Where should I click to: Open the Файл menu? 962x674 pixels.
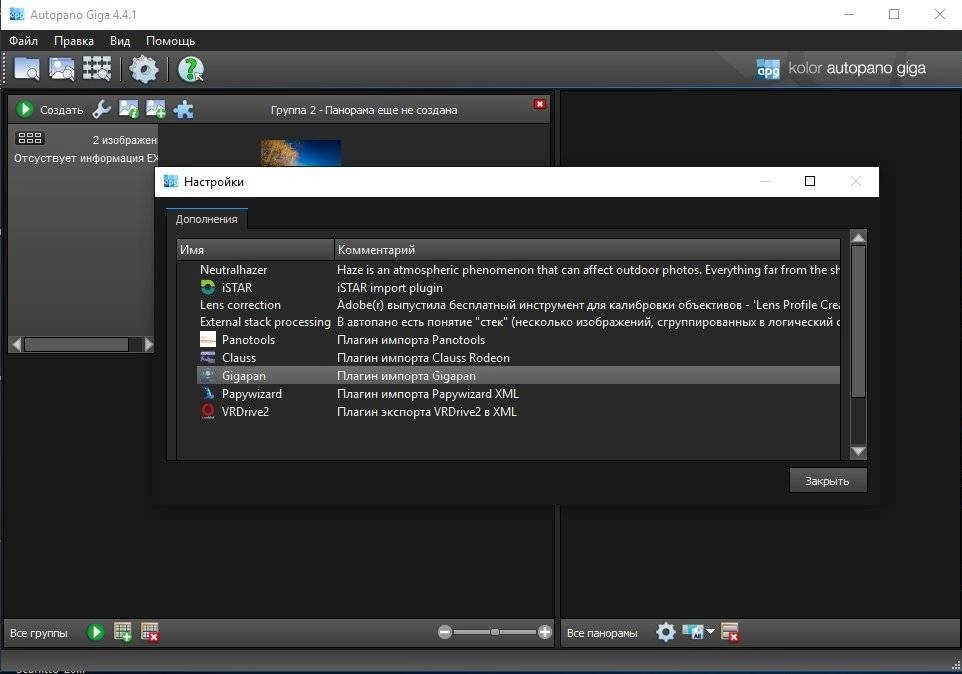(23, 40)
